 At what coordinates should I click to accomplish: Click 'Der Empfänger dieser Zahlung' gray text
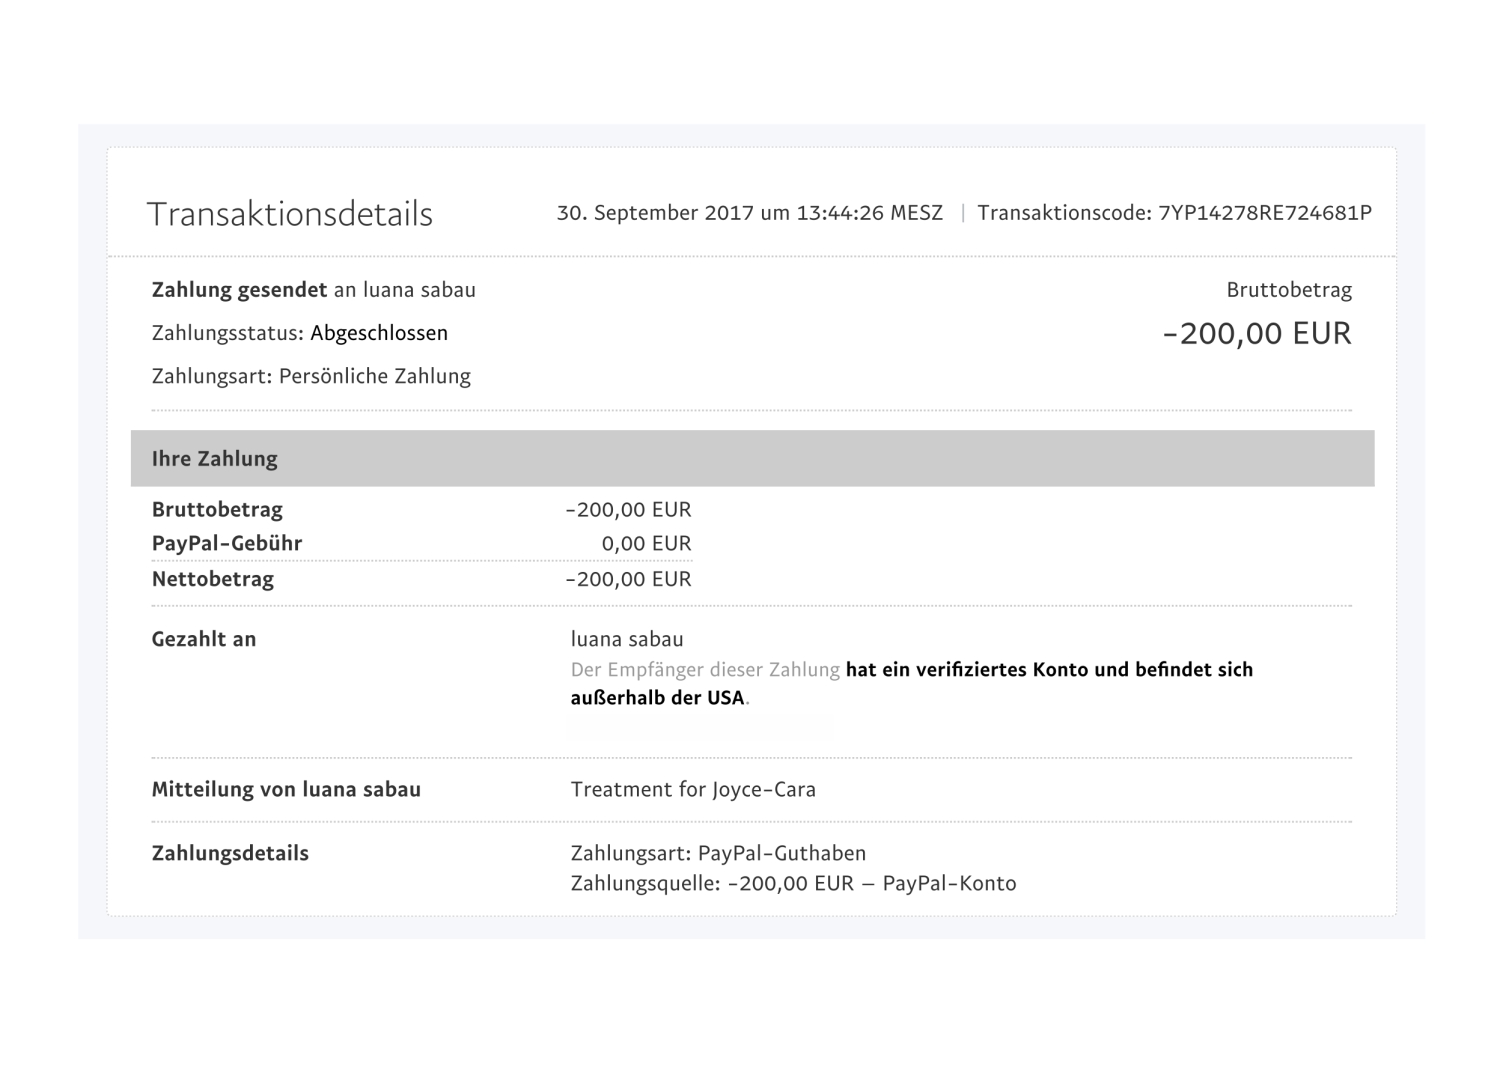[x=705, y=670]
